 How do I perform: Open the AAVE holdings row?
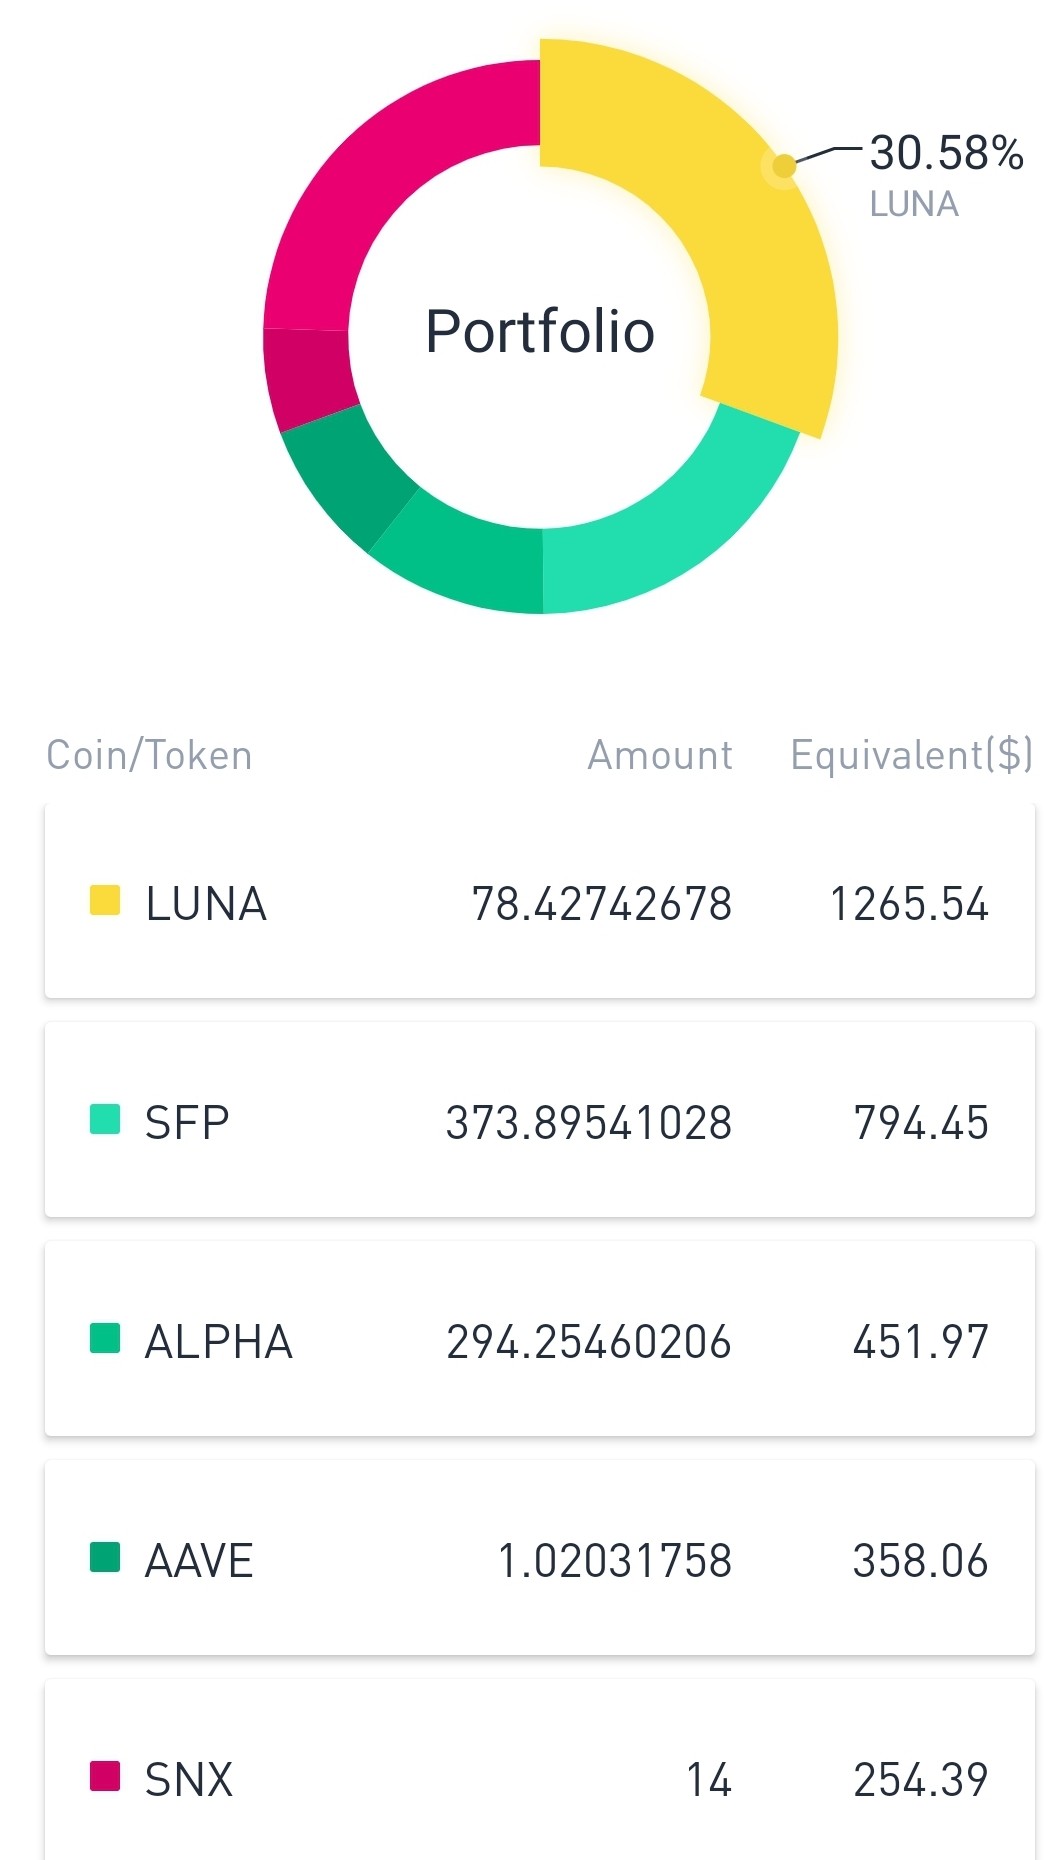coord(540,1557)
